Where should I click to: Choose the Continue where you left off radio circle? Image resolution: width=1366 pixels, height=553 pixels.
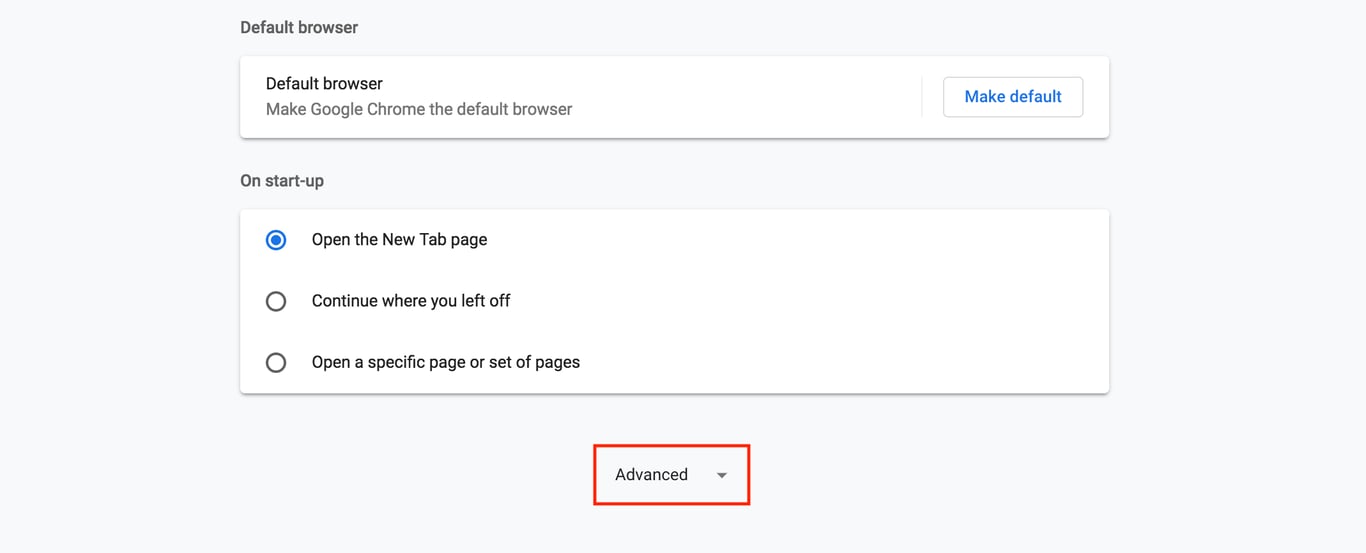tap(276, 301)
